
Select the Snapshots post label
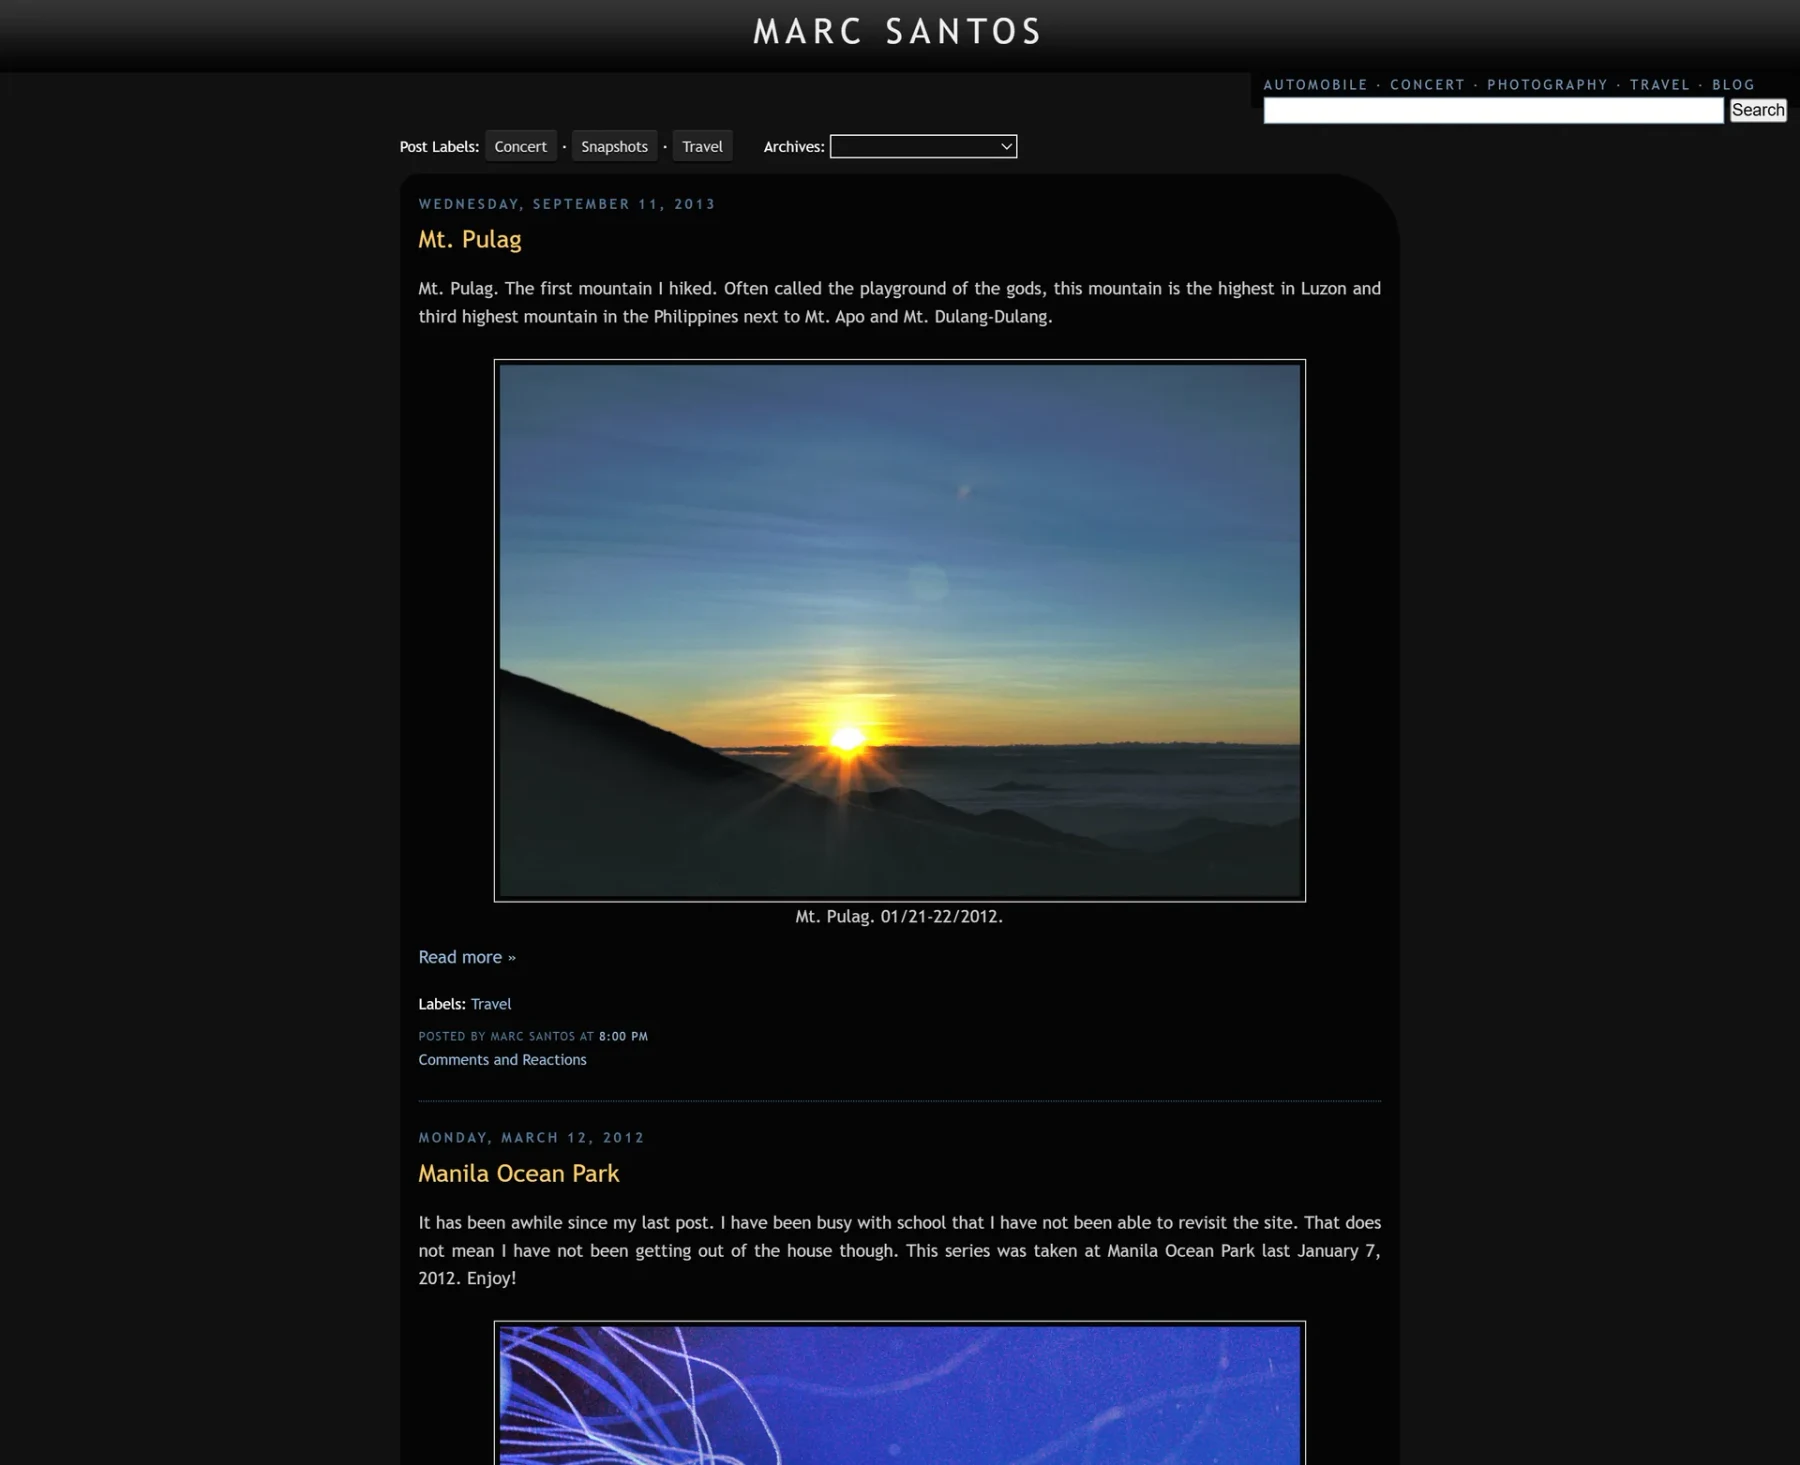coord(614,146)
